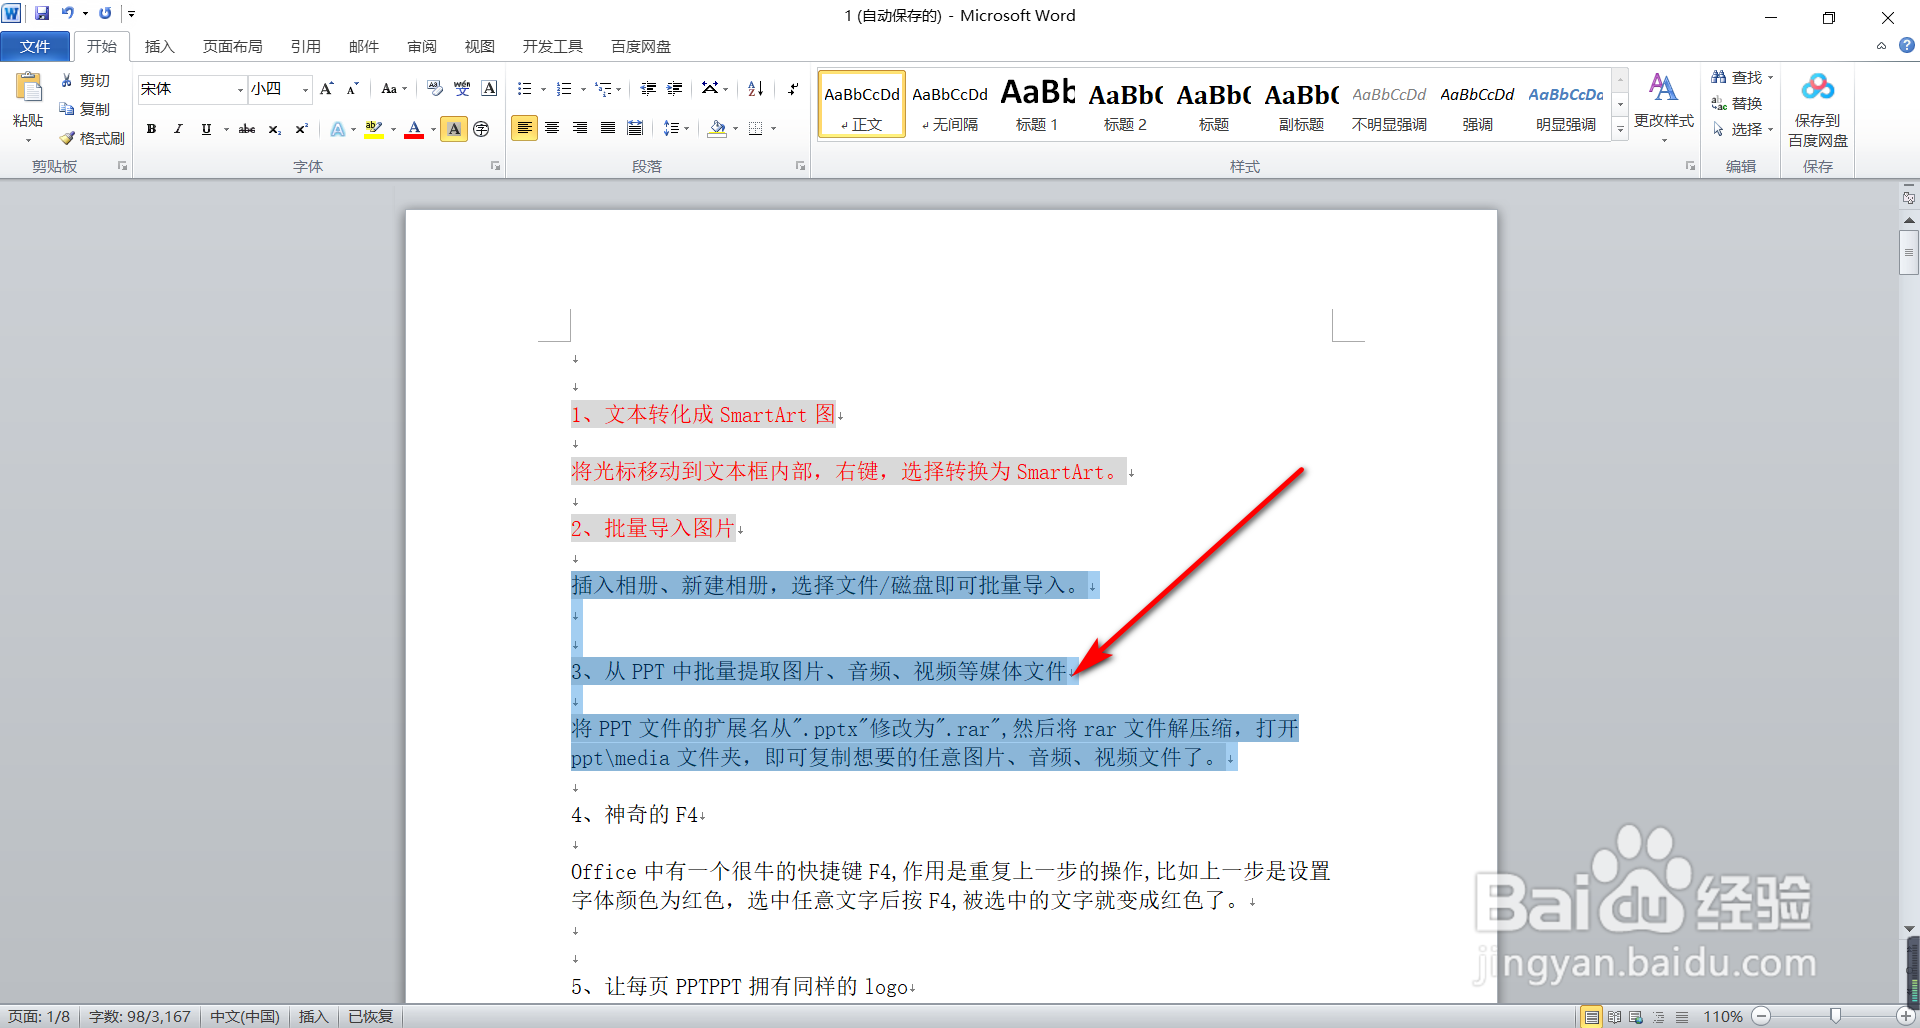Click the zoom percentage 110%
This screenshot has height=1028, width=1920.
(1722, 1016)
